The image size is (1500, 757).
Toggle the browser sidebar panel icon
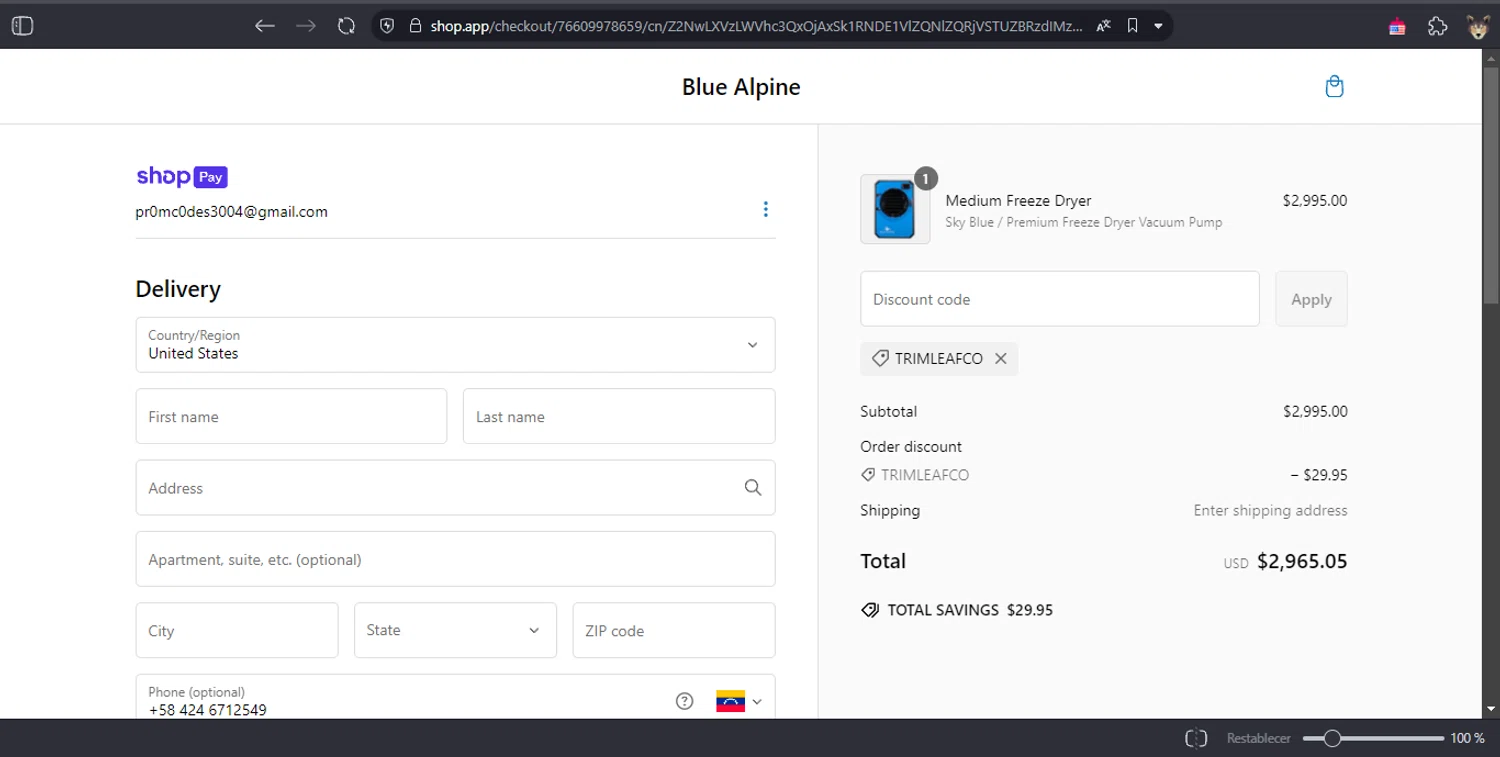(x=22, y=26)
